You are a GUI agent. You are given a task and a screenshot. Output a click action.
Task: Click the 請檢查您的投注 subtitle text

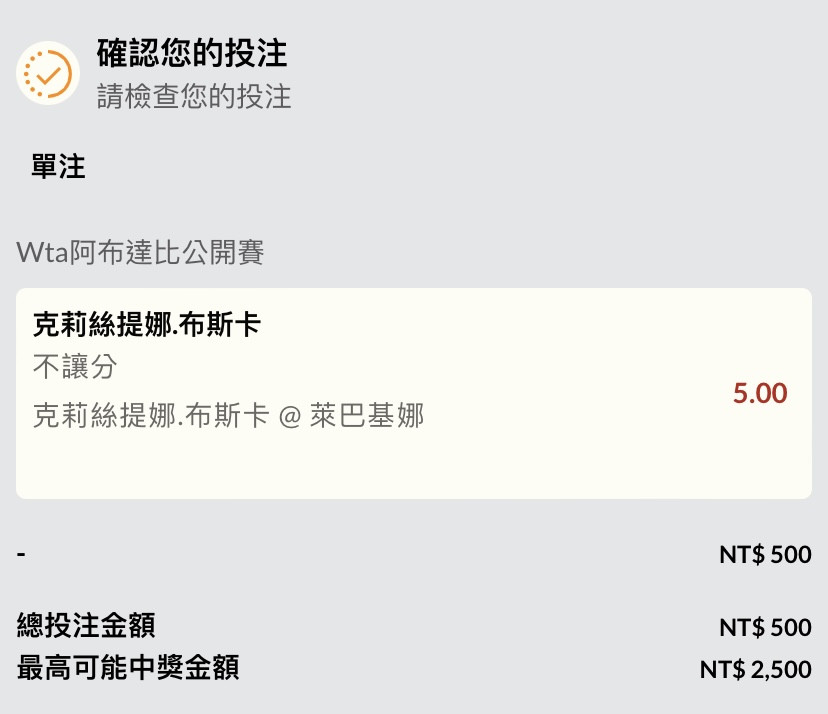click(194, 97)
